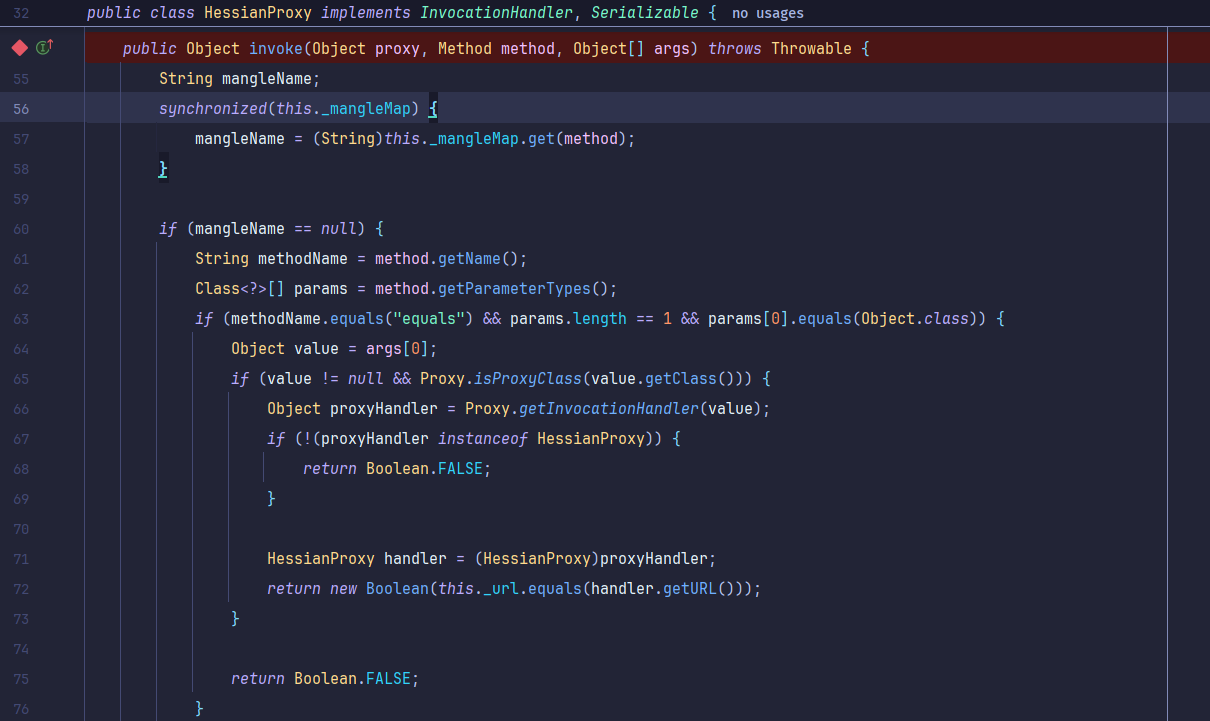Viewport: 1210px width, 721px height.
Task: Click the matching closing brace on line 58
Action: [163, 169]
